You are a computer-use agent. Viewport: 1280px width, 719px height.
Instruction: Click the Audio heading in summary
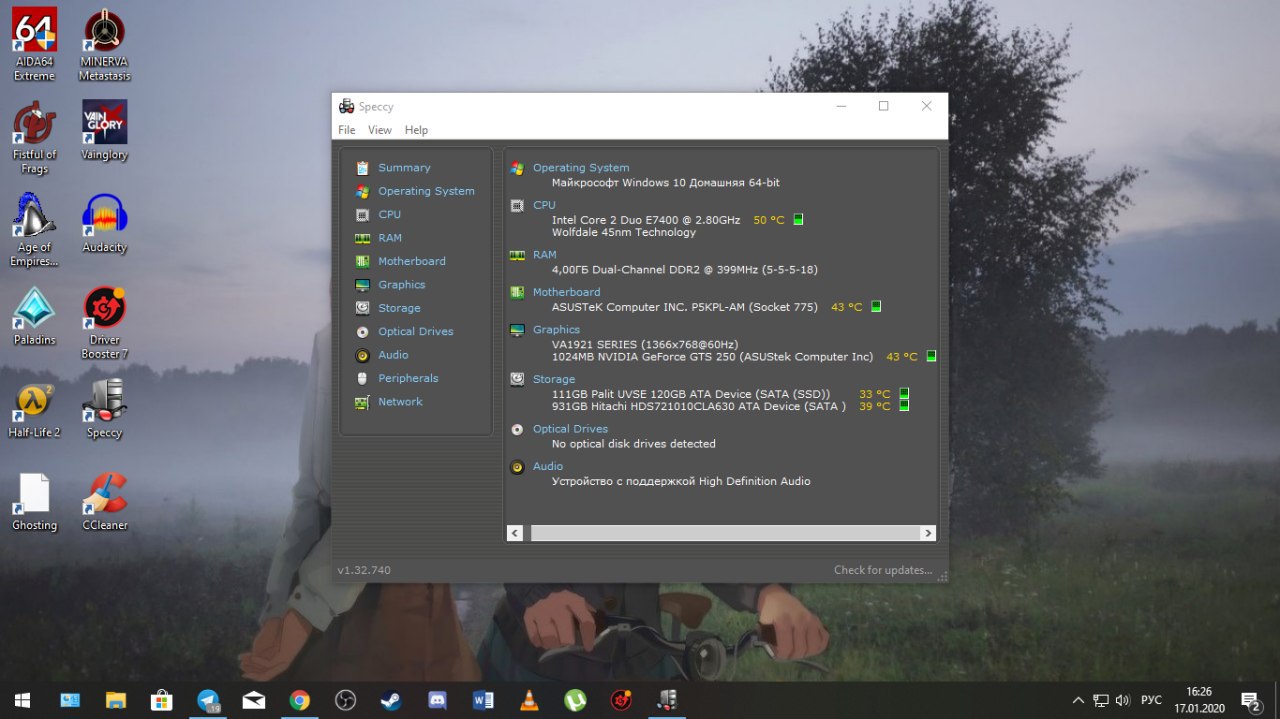coord(548,466)
